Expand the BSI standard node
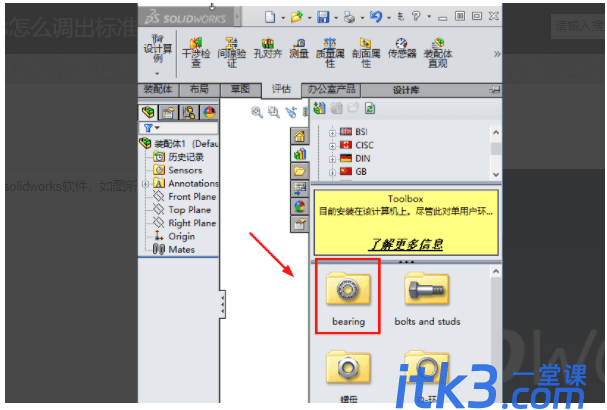607x410 pixels. [x=332, y=133]
